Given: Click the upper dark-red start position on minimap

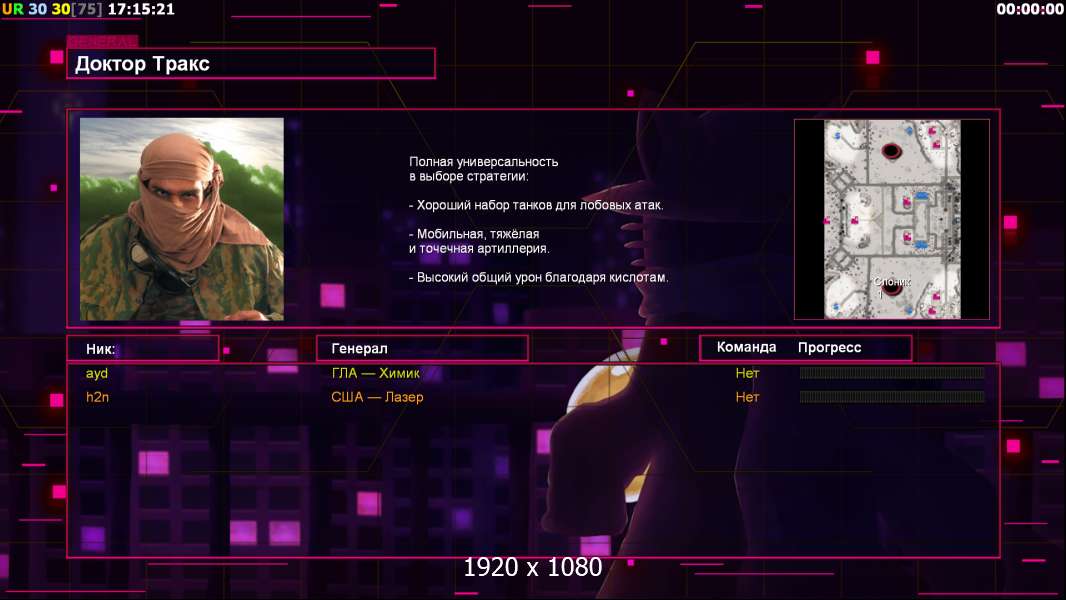Looking at the screenshot, I should click(x=891, y=150).
